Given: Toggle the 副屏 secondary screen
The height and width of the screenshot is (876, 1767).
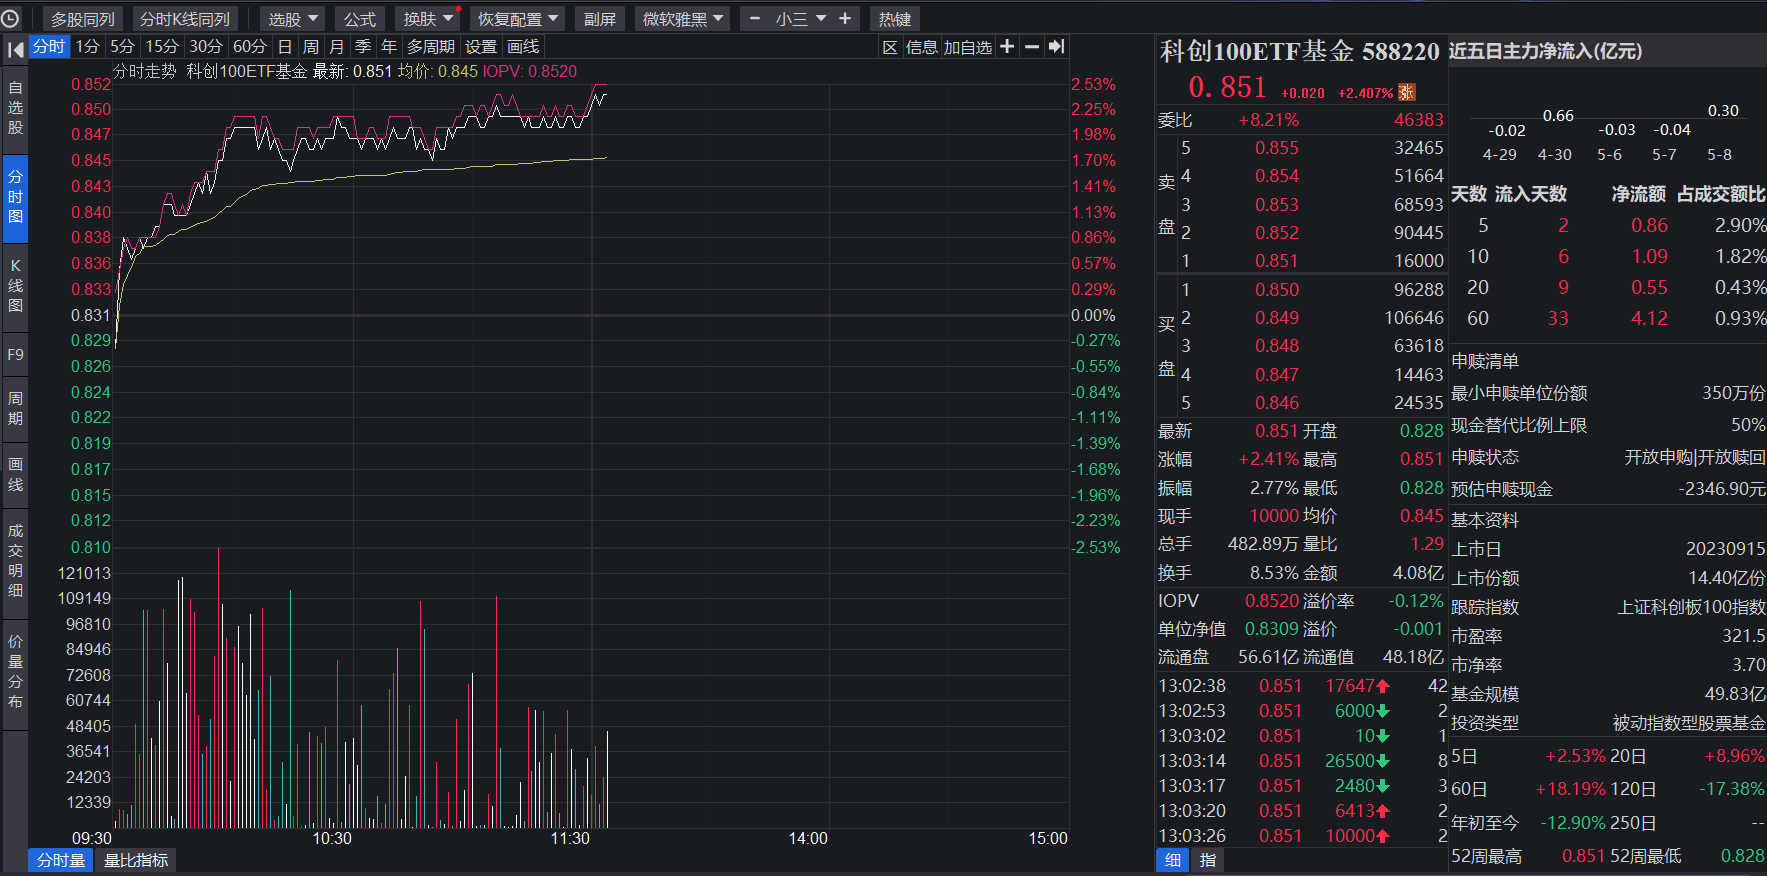Looking at the screenshot, I should (600, 19).
